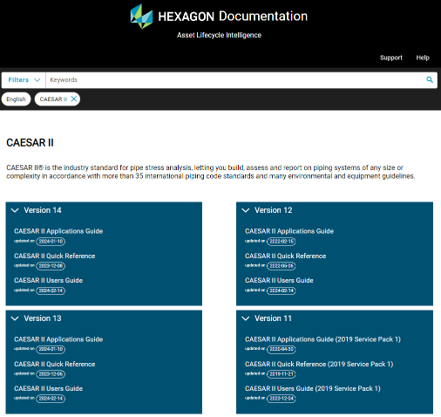This screenshot has width=441, height=417.
Task: Open the Support link in the header
Action: pos(391,58)
